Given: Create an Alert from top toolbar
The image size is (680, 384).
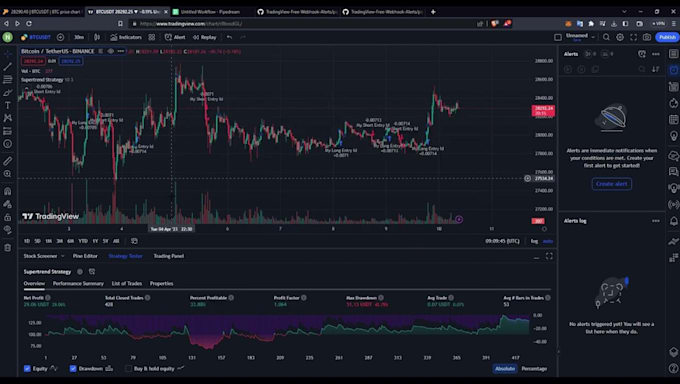Looking at the screenshot, I should coord(175,37).
